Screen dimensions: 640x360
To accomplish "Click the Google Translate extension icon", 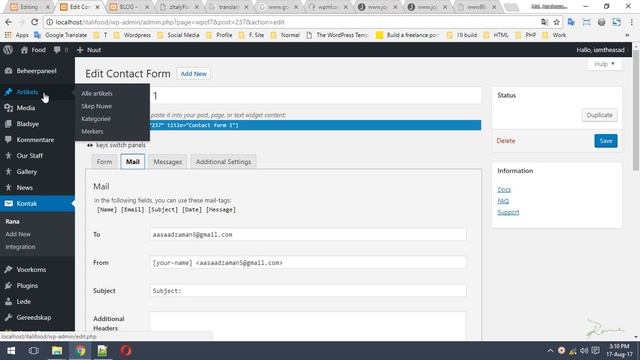I will pyautogui.click(x=571, y=22).
